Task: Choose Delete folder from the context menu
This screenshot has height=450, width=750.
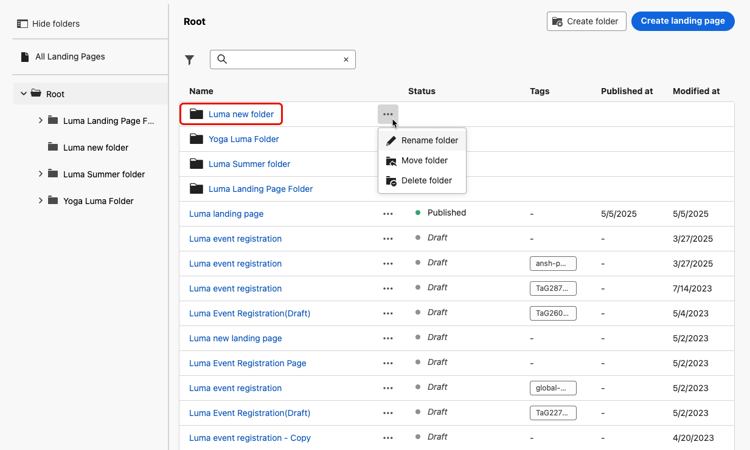Action: (x=426, y=181)
